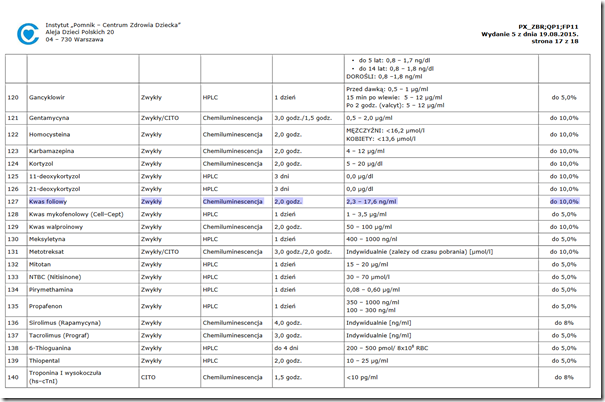This screenshot has height=402, width=605.
Task: Click the 'PX_ZBR;QP1;FP11' document code
Action: click(x=548, y=27)
